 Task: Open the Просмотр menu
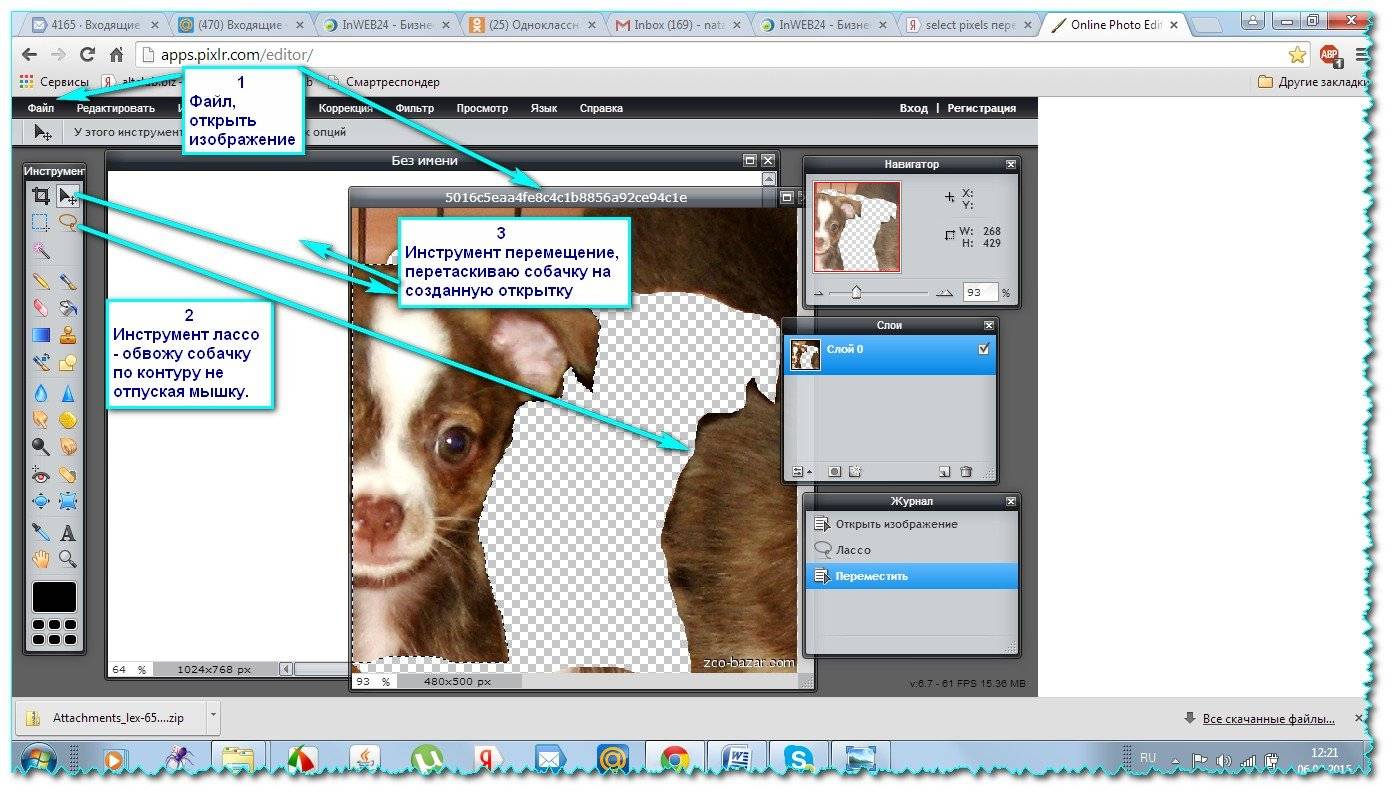pyautogui.click(x=482, y=108)
